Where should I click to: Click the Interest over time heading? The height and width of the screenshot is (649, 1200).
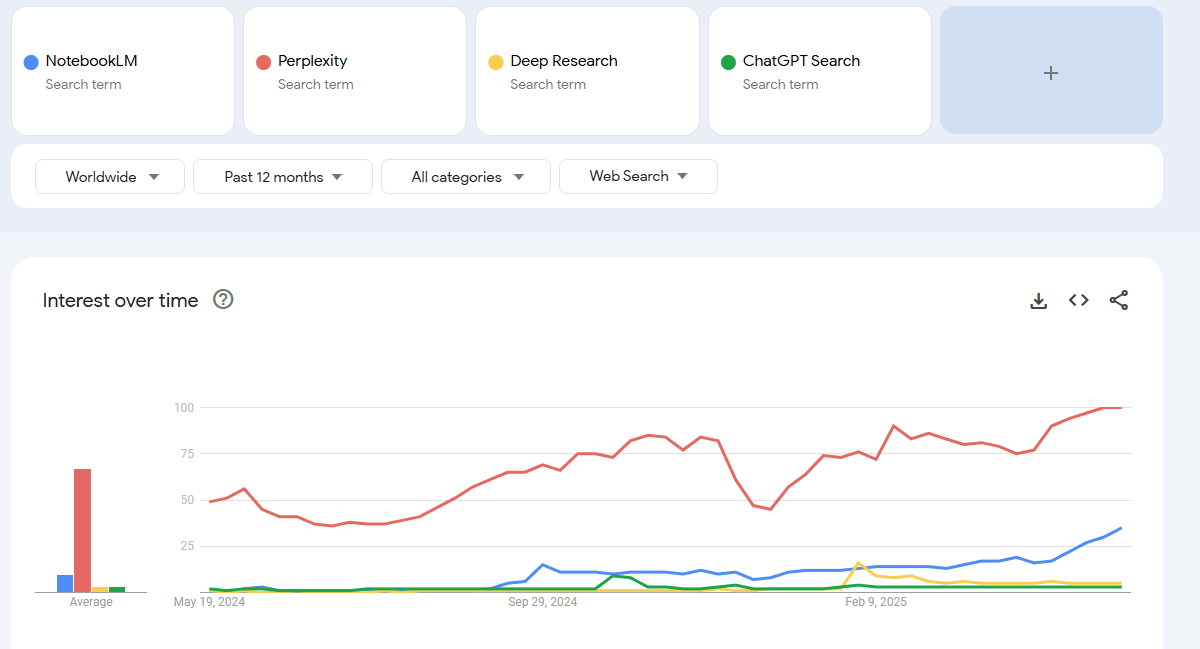point(121,300)
